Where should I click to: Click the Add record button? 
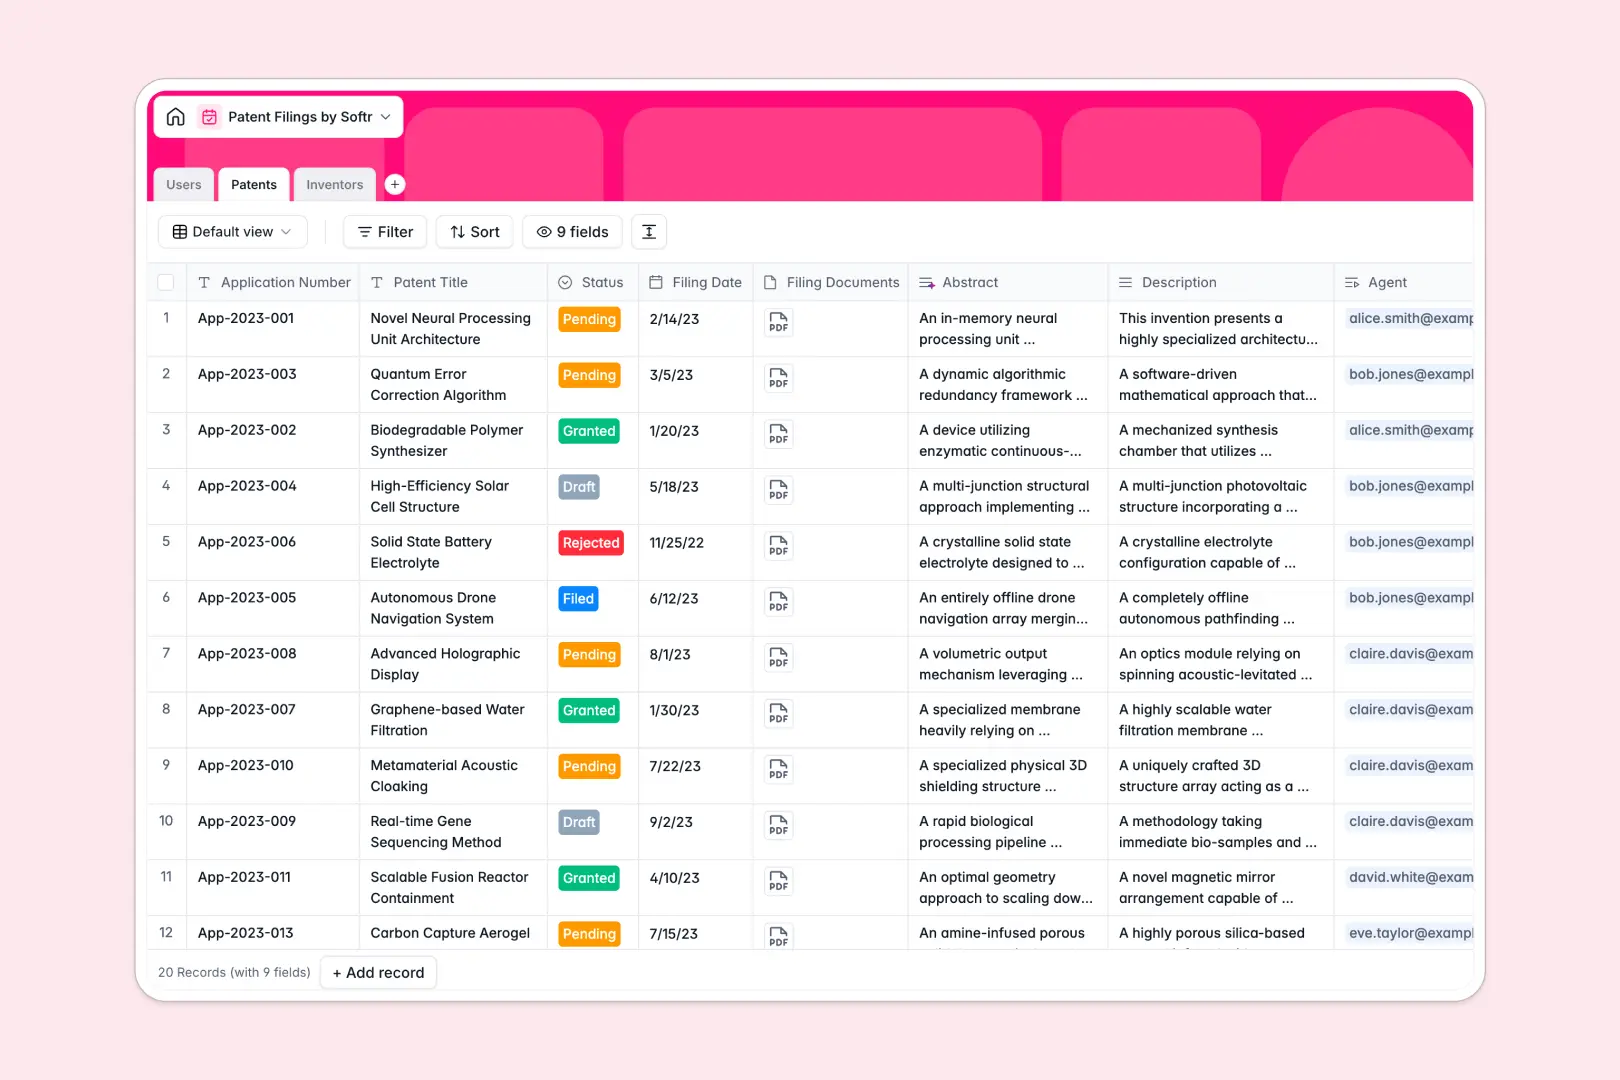pos(378,972)
